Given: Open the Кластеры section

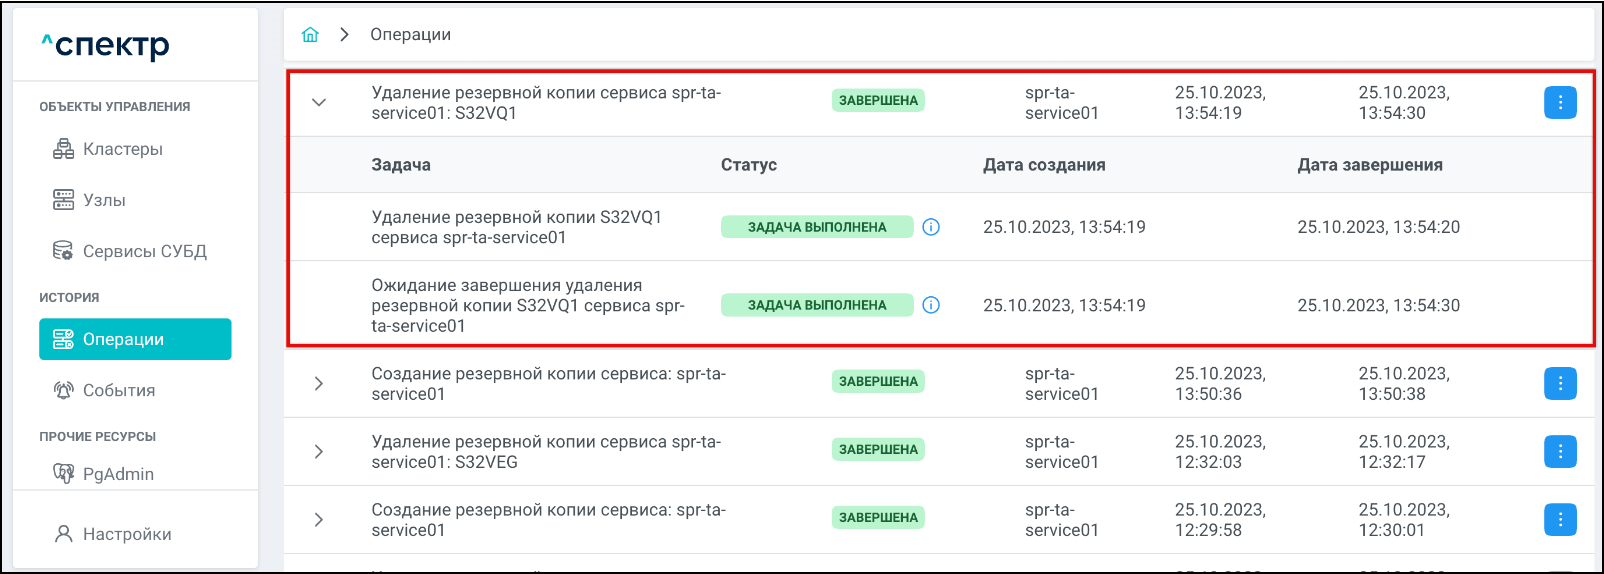Looking at the screenshot, I should 122,149.
